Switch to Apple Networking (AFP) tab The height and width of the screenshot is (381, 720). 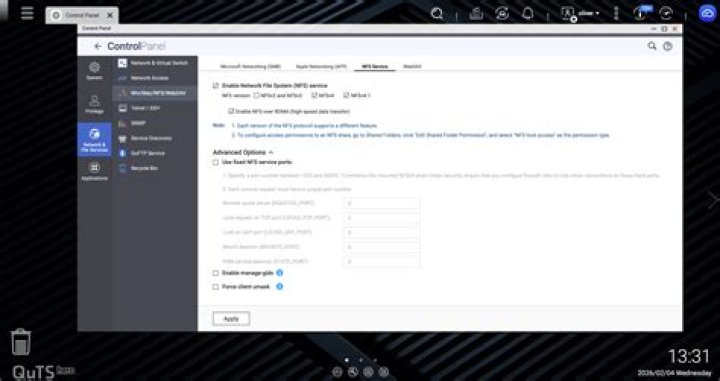[x=321, y=67]
